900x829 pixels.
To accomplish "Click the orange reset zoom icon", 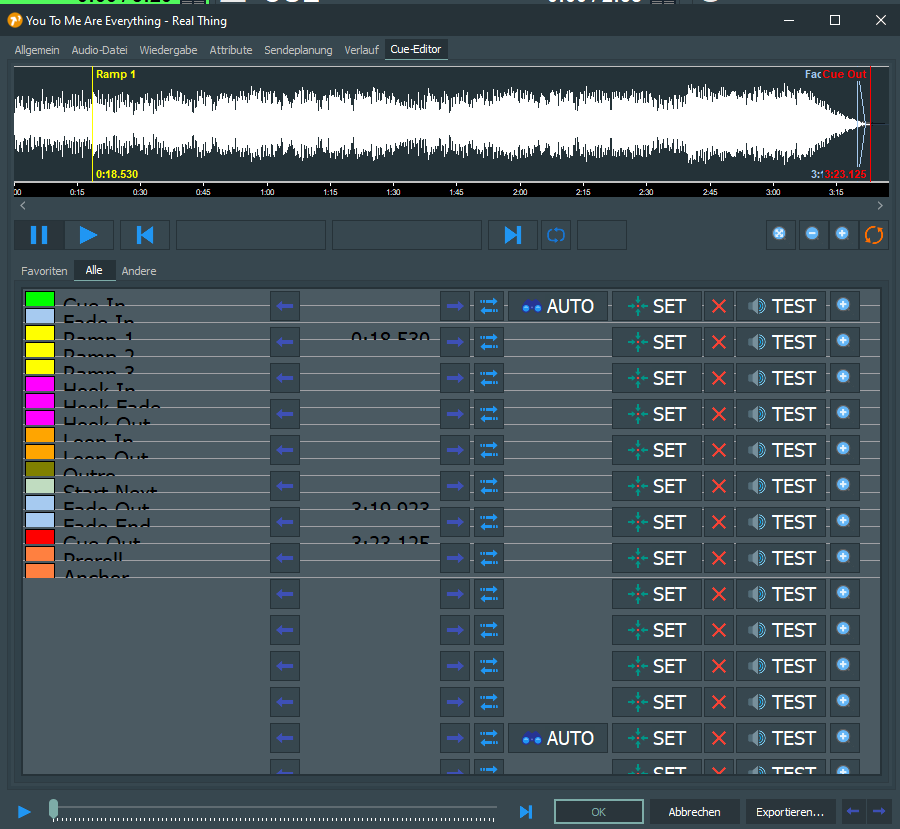I will 874,234.
